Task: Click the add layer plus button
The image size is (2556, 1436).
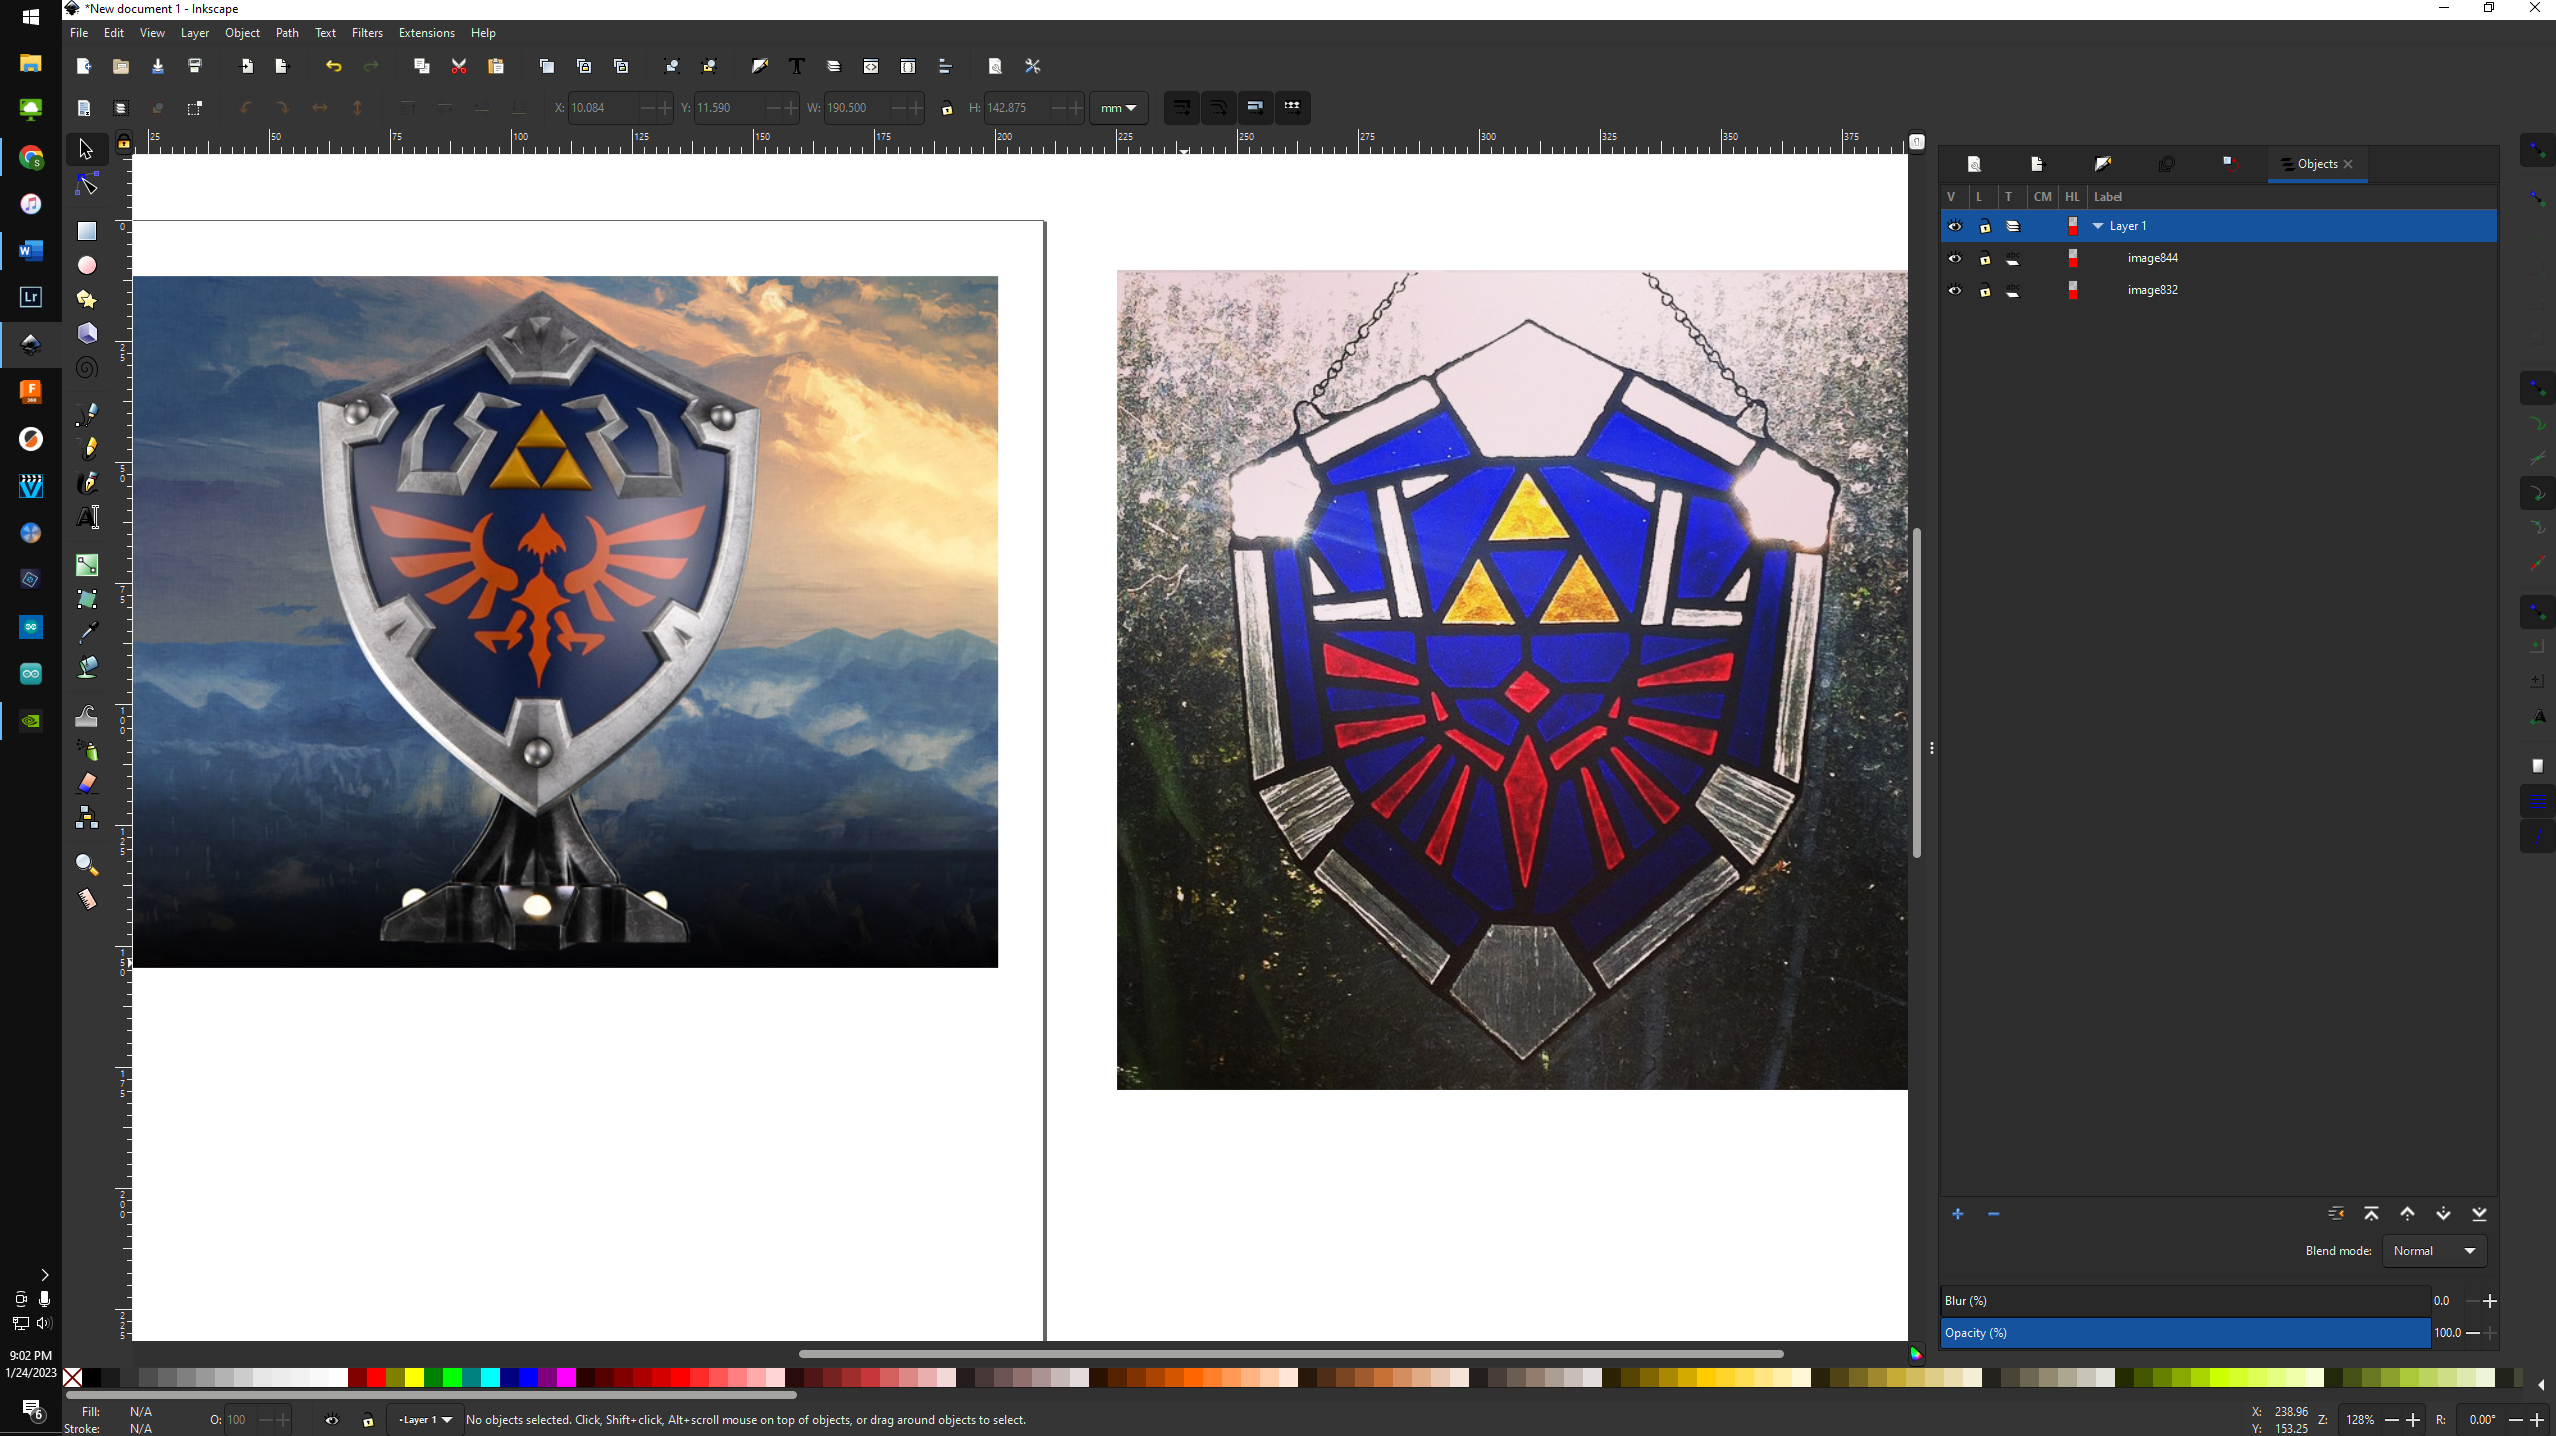Action: (x=1957, y=1214)
